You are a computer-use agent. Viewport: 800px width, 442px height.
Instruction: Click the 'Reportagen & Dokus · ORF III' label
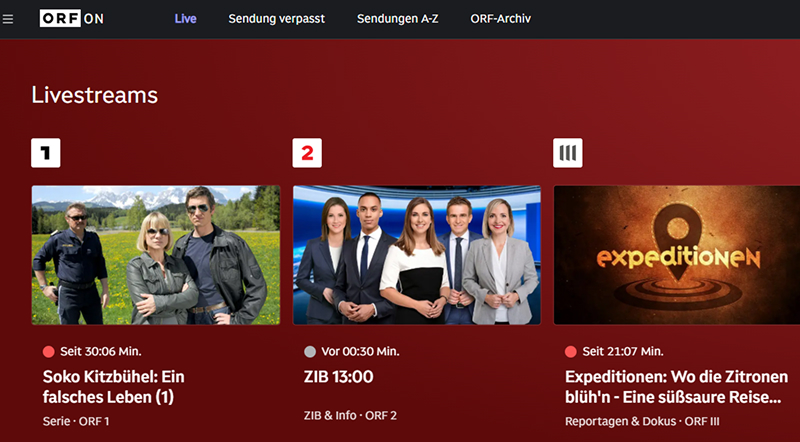642,422
